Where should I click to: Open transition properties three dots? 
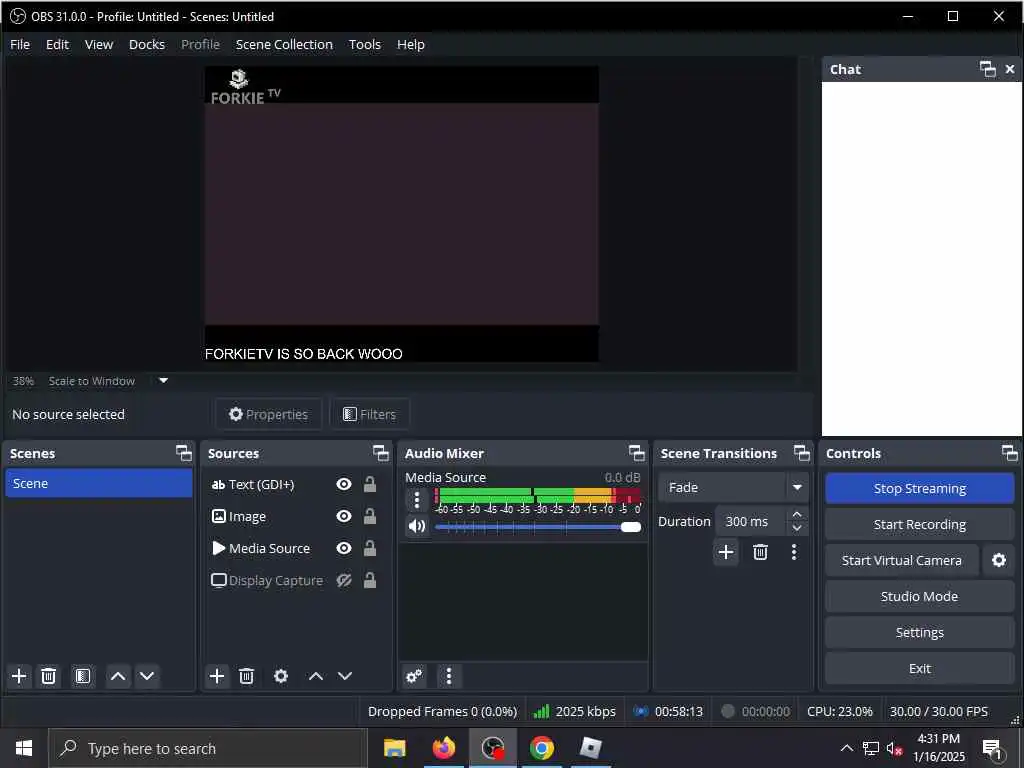[x=794, y=552]
